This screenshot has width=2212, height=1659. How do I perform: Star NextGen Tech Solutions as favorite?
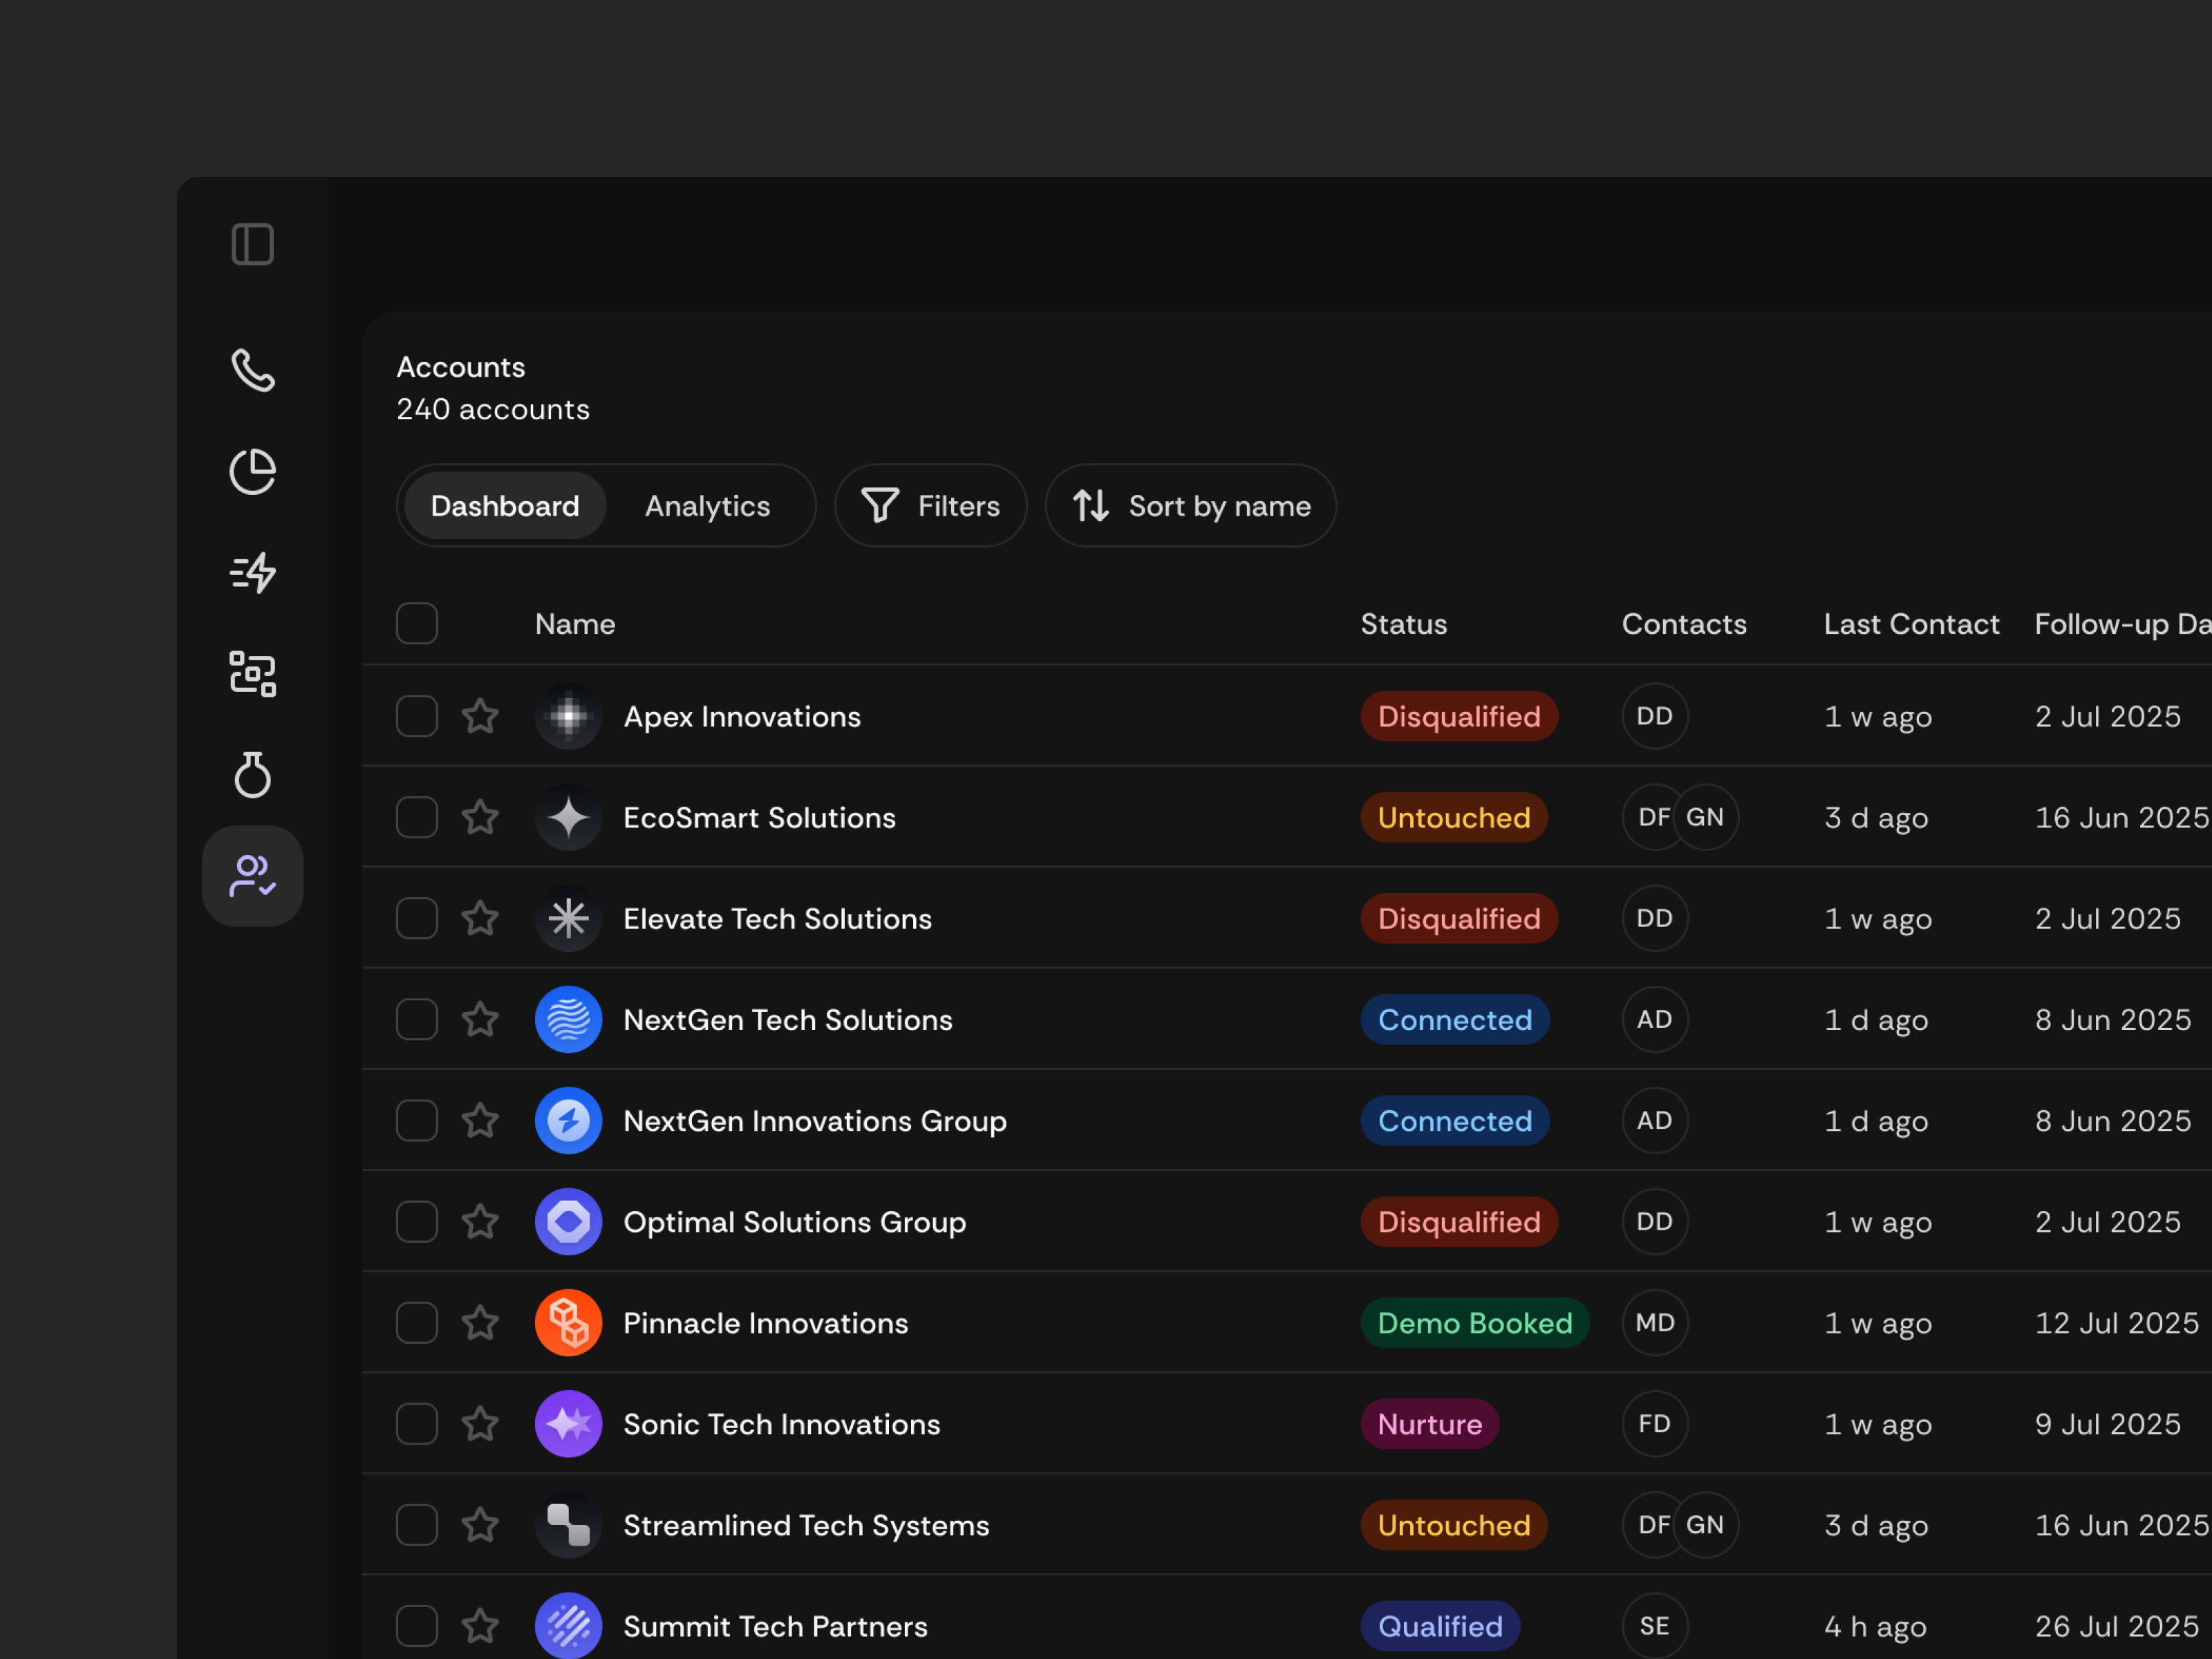click(x=480, y=1019)
